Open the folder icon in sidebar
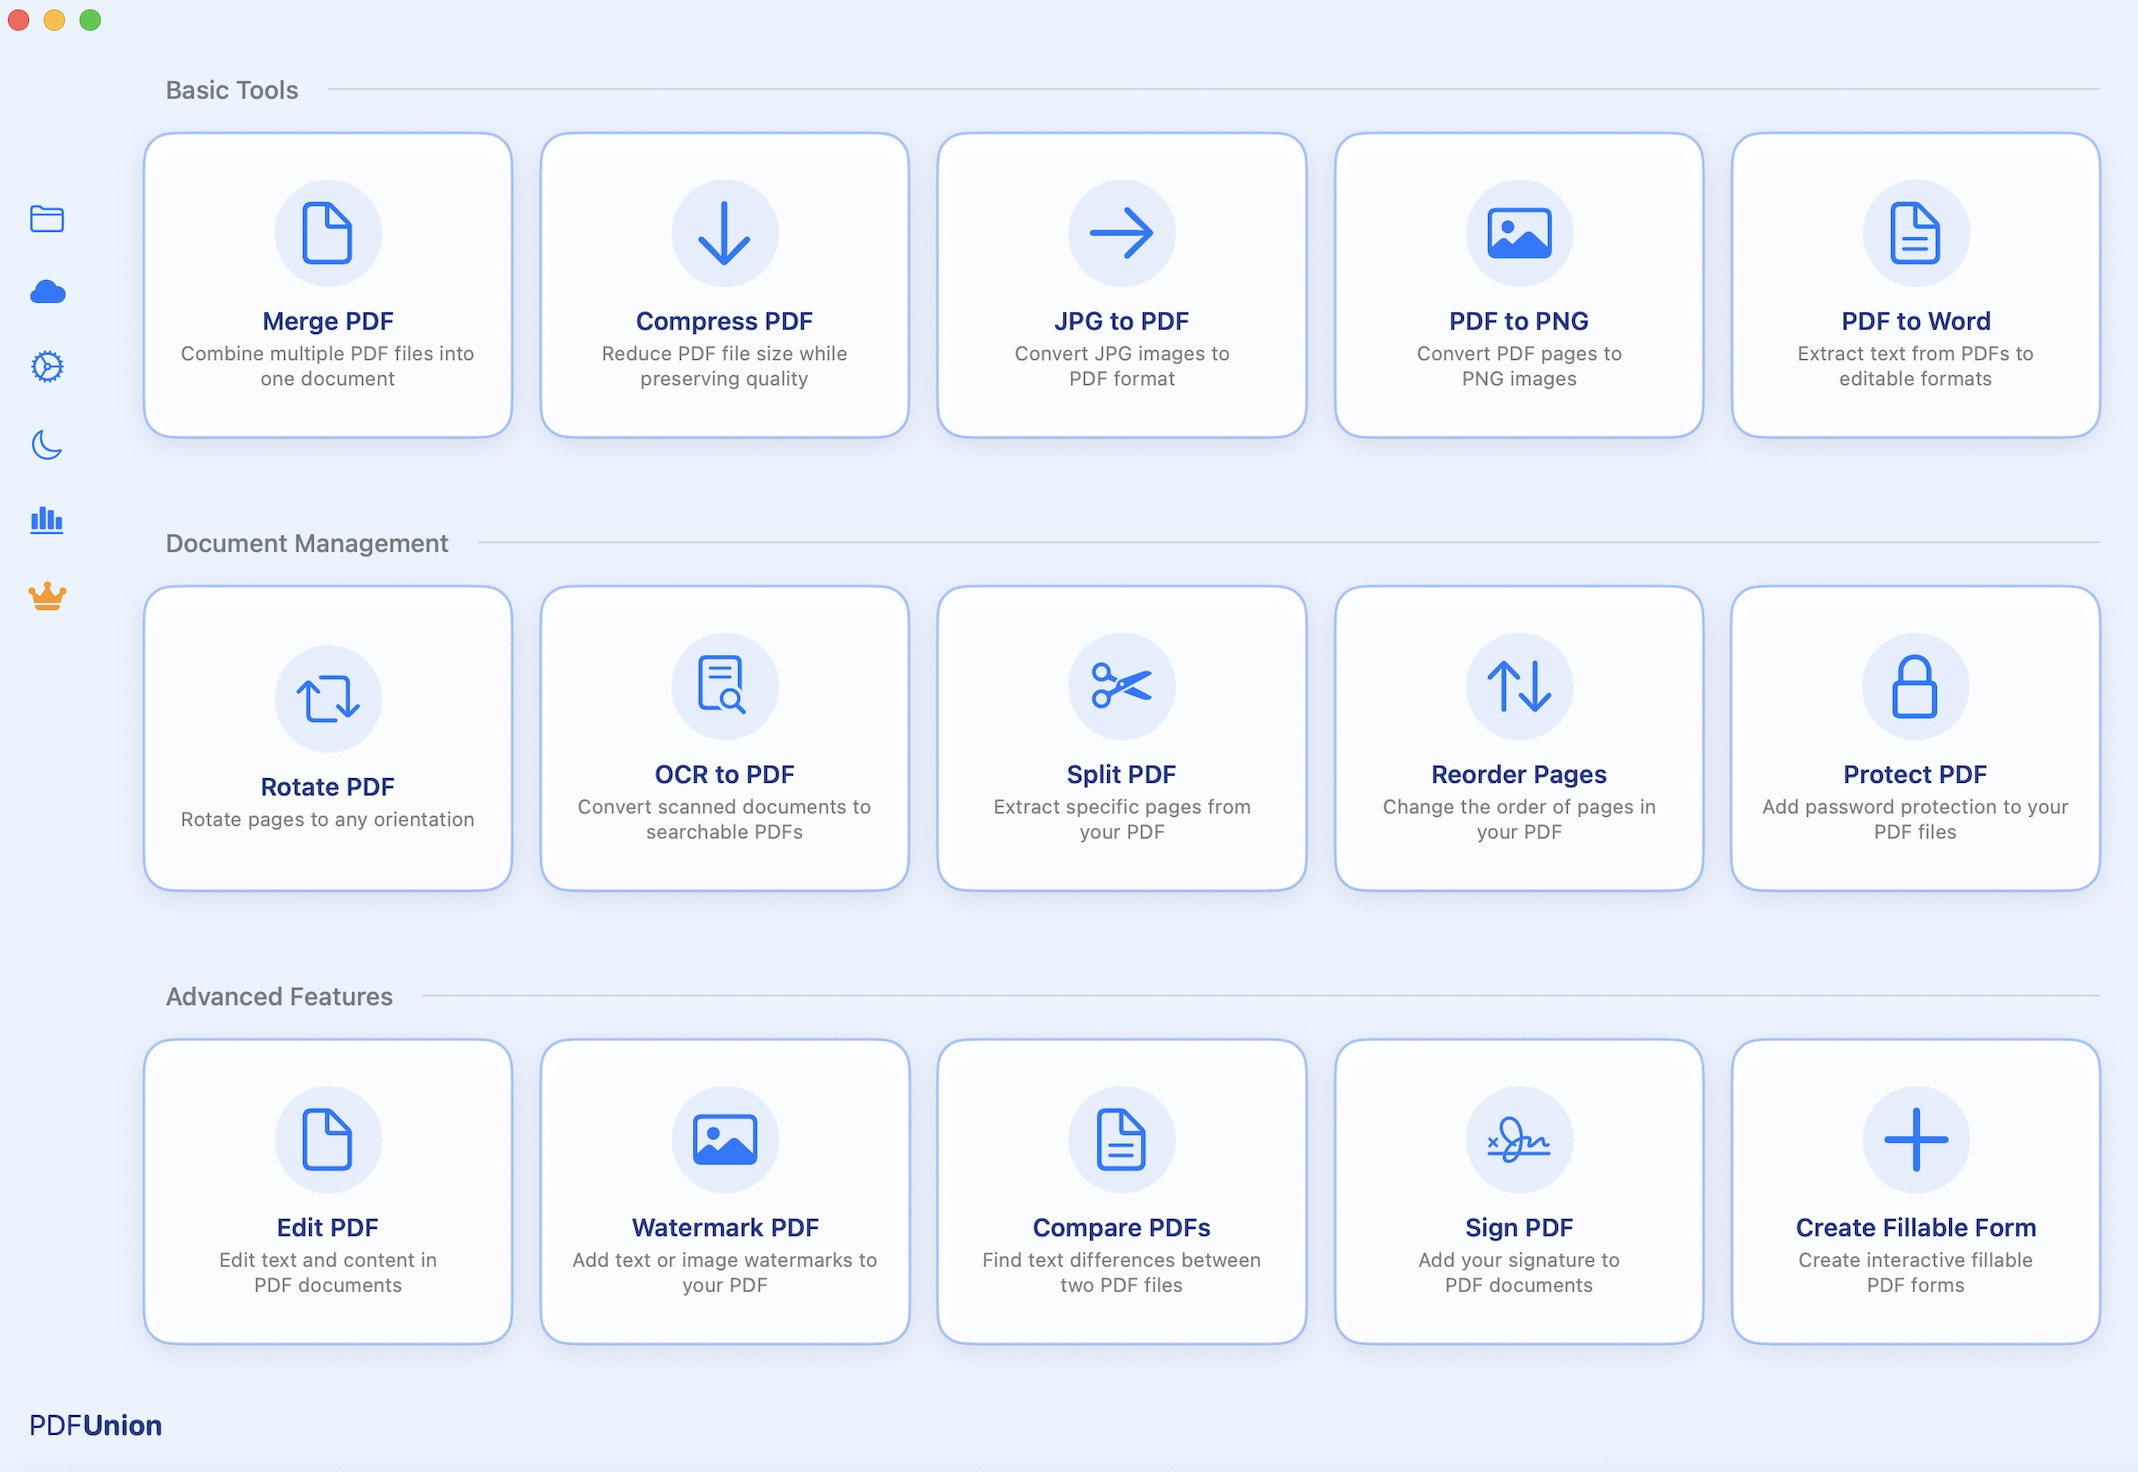Screen dimensions: 2138x1472 point(47,218)
